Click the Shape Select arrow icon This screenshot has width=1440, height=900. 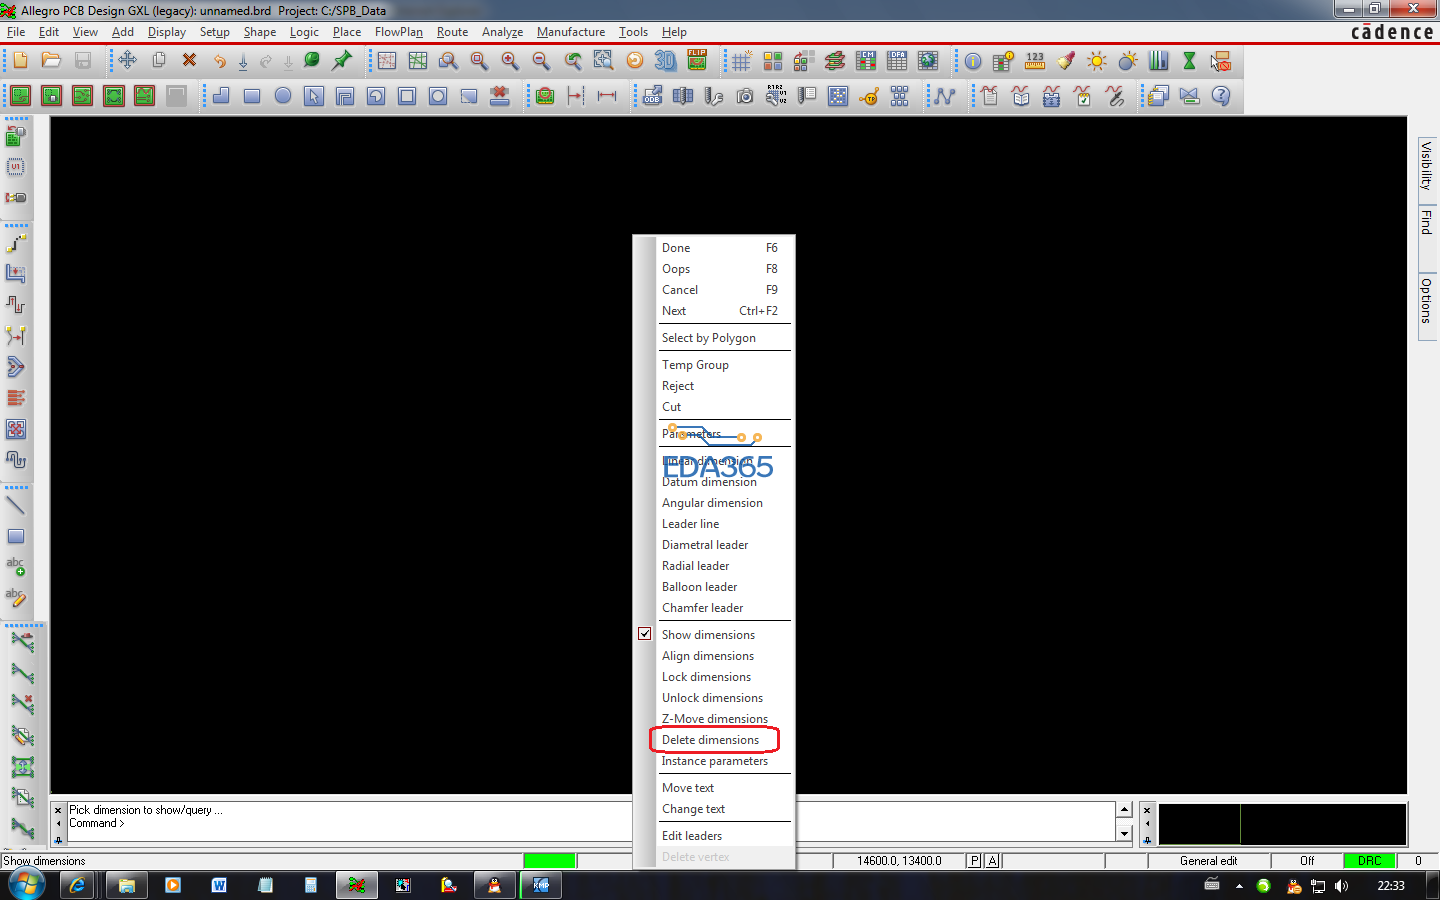[x=314, y=96]
